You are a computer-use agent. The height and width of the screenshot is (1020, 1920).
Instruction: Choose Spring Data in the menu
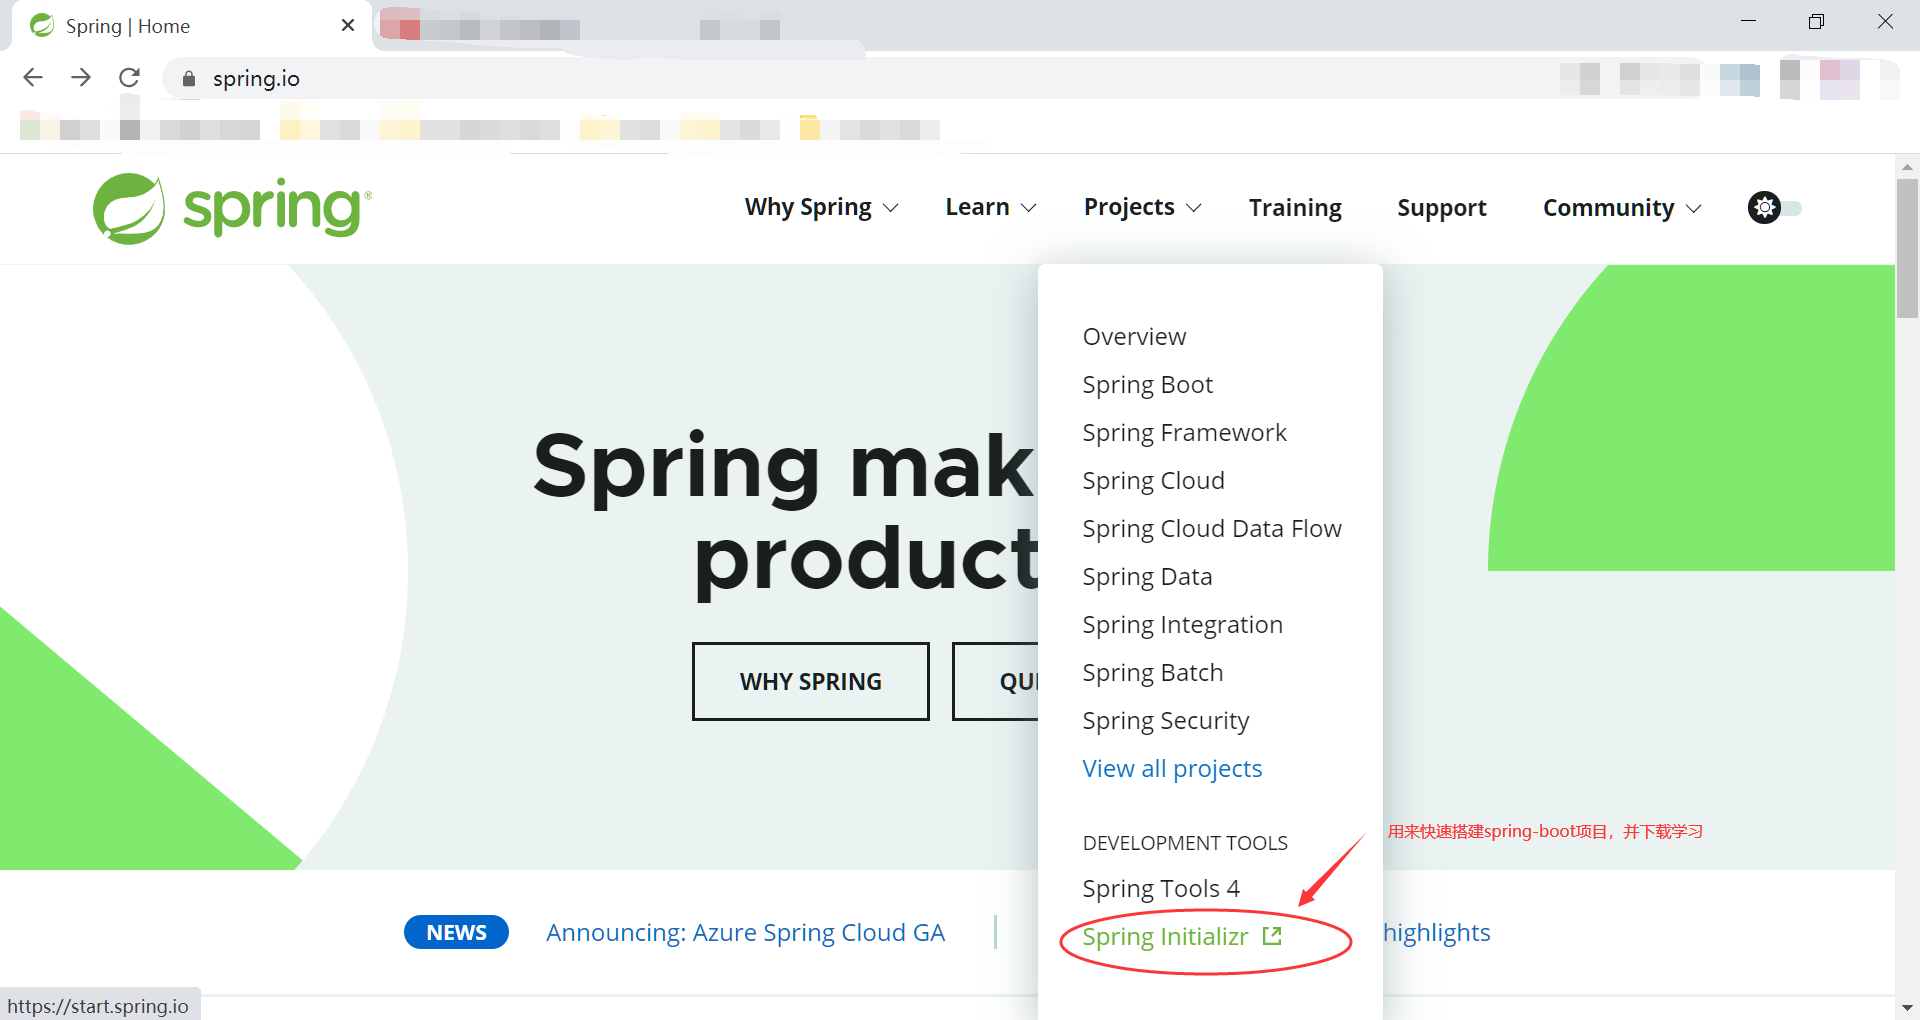[1147, 577]
